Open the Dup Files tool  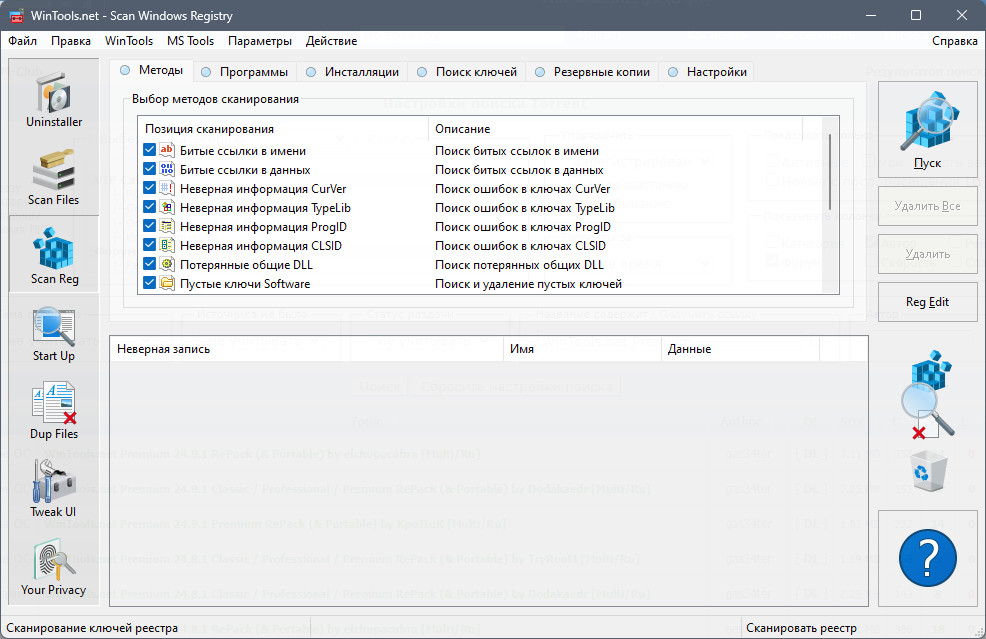(x=54, y=411)
